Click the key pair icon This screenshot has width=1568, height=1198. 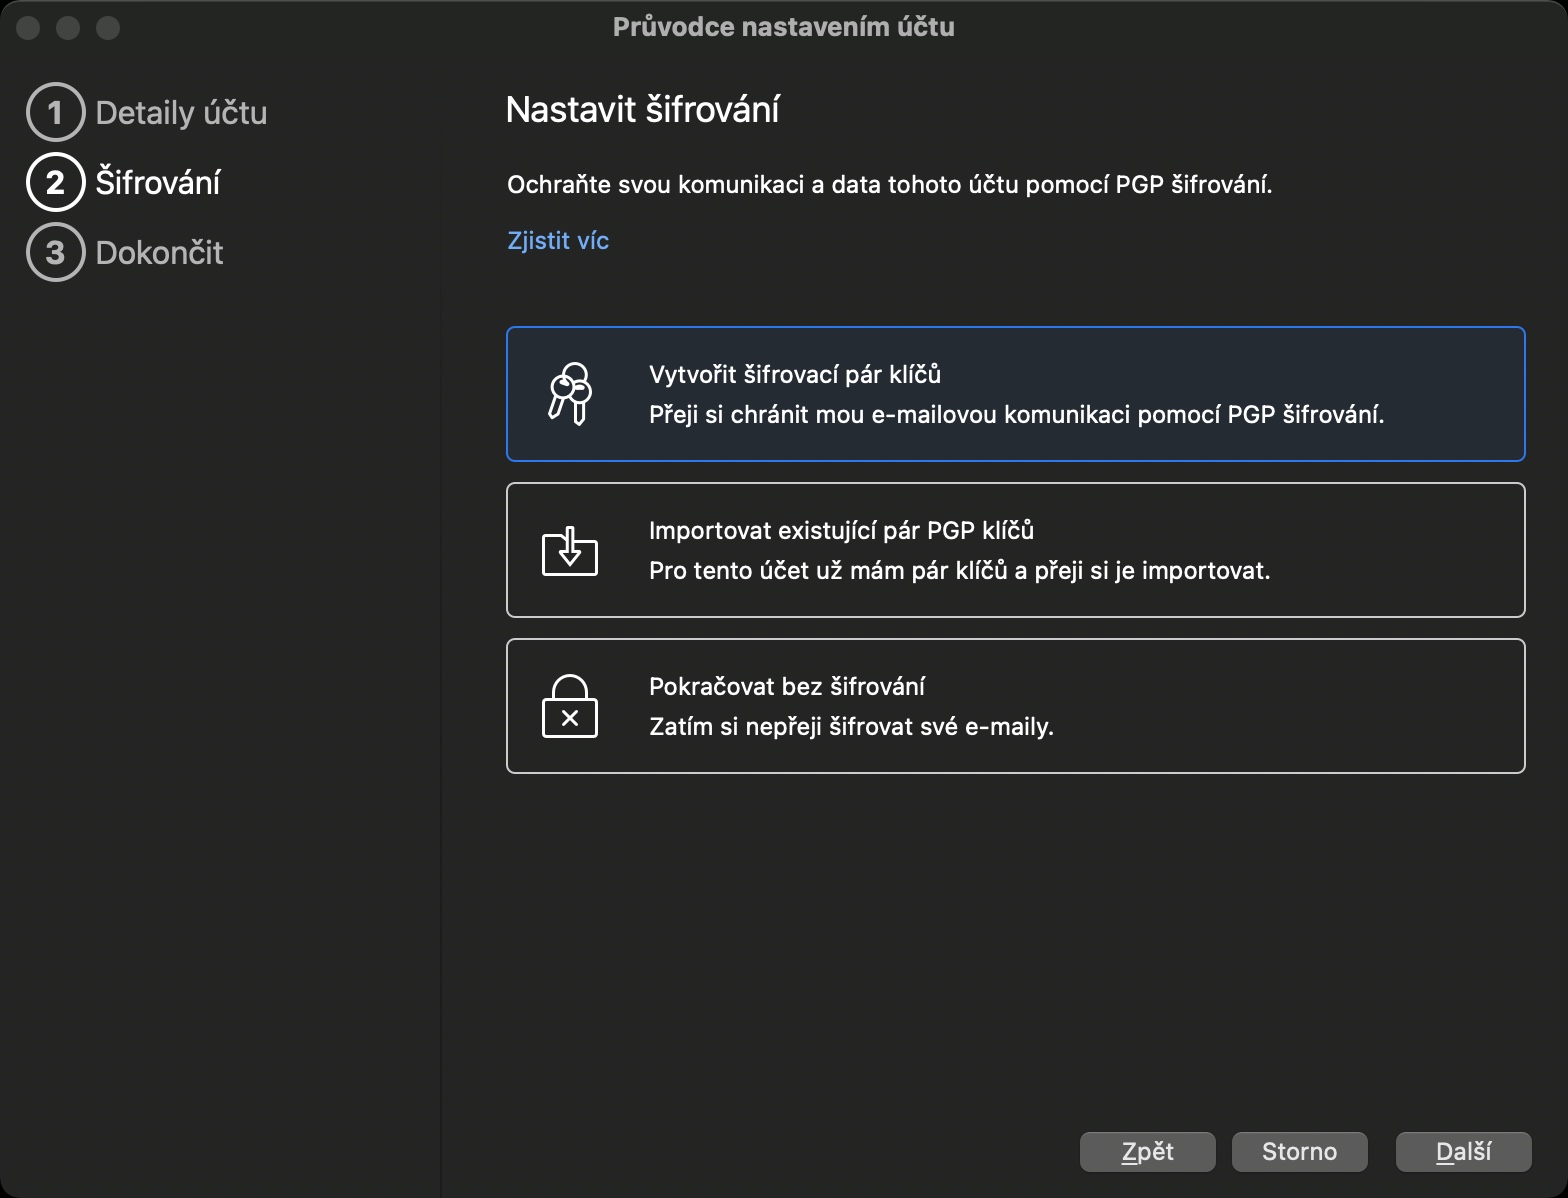[570, 394]
